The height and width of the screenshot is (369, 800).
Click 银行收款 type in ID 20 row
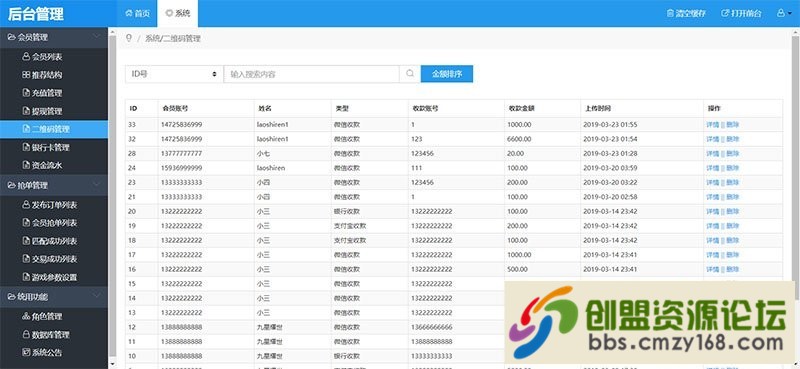click(x=347, y=211)
